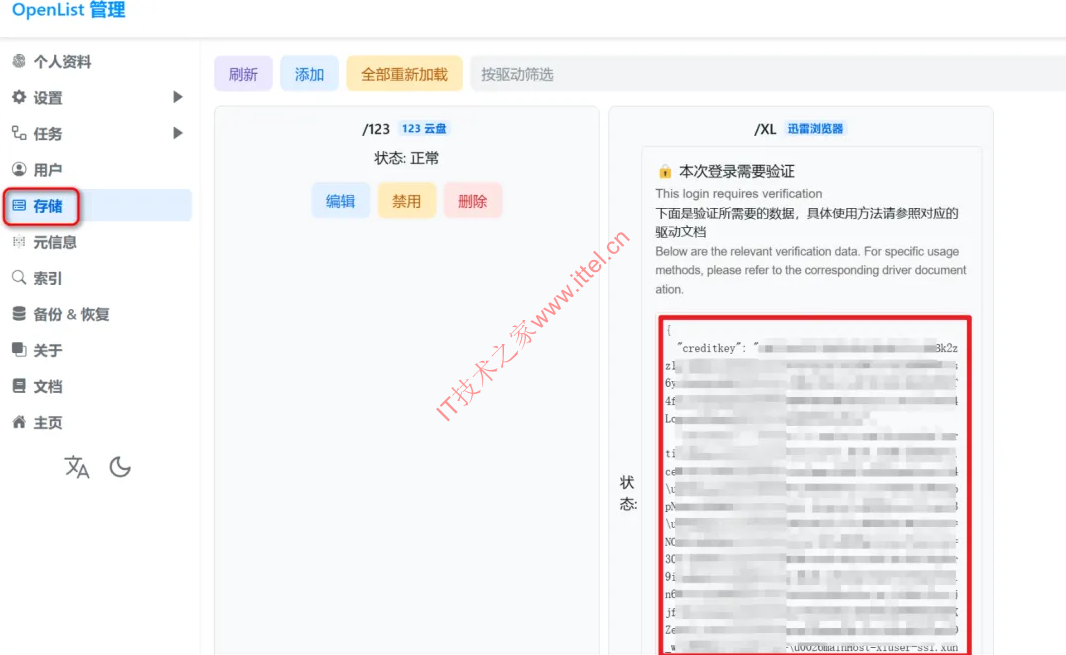The image size is (1066, 655).
Task: Click 禁用 to disable /123 storage
Action: pos(406,201)
